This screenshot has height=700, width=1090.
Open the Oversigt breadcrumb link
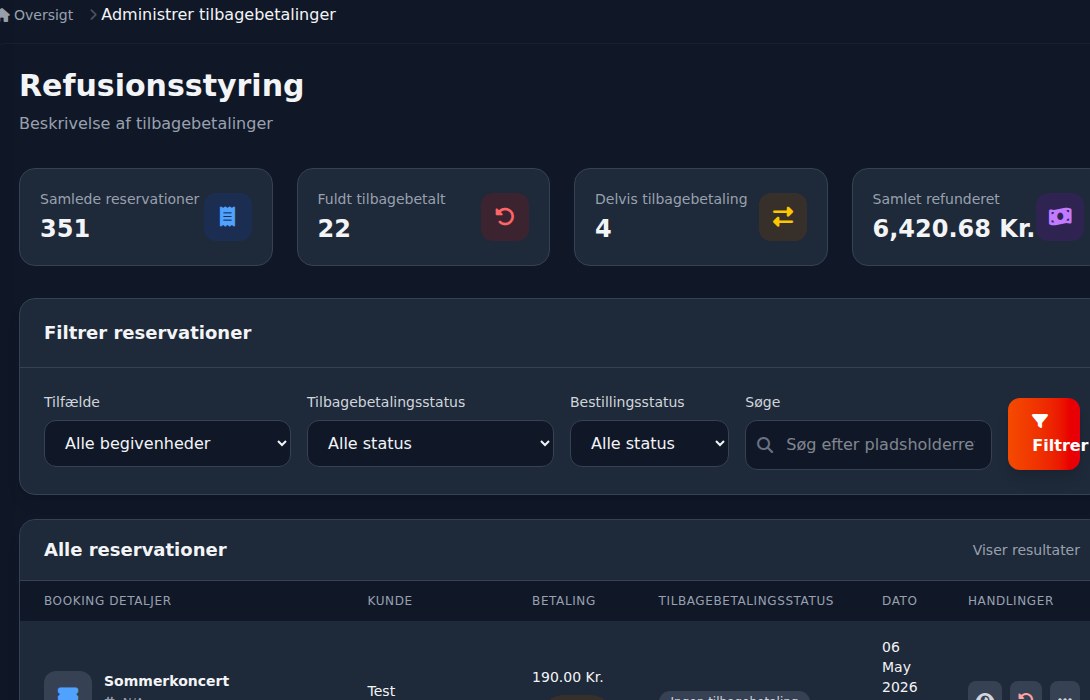tap(43, 15)
